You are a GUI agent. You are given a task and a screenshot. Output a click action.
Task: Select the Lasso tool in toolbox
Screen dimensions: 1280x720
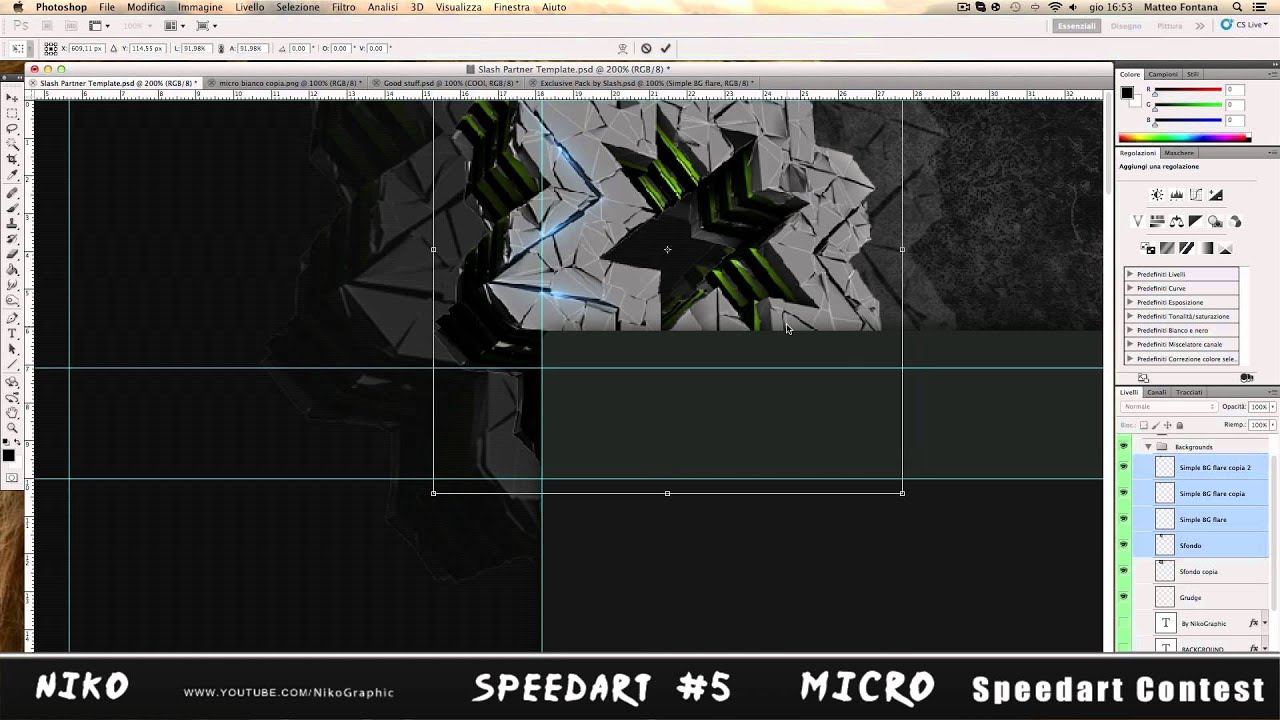(x=12, y=129)
